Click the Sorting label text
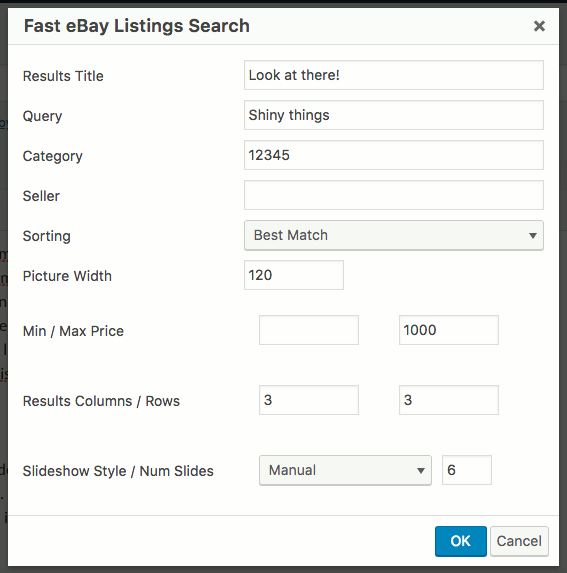 [x=46, y=236]
